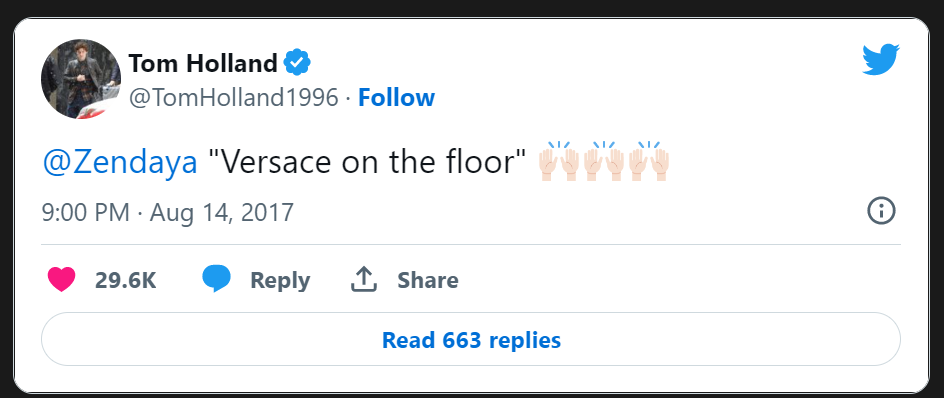
Task: Open Tom Holland's profile picture
Action: [x=81, y=79]
